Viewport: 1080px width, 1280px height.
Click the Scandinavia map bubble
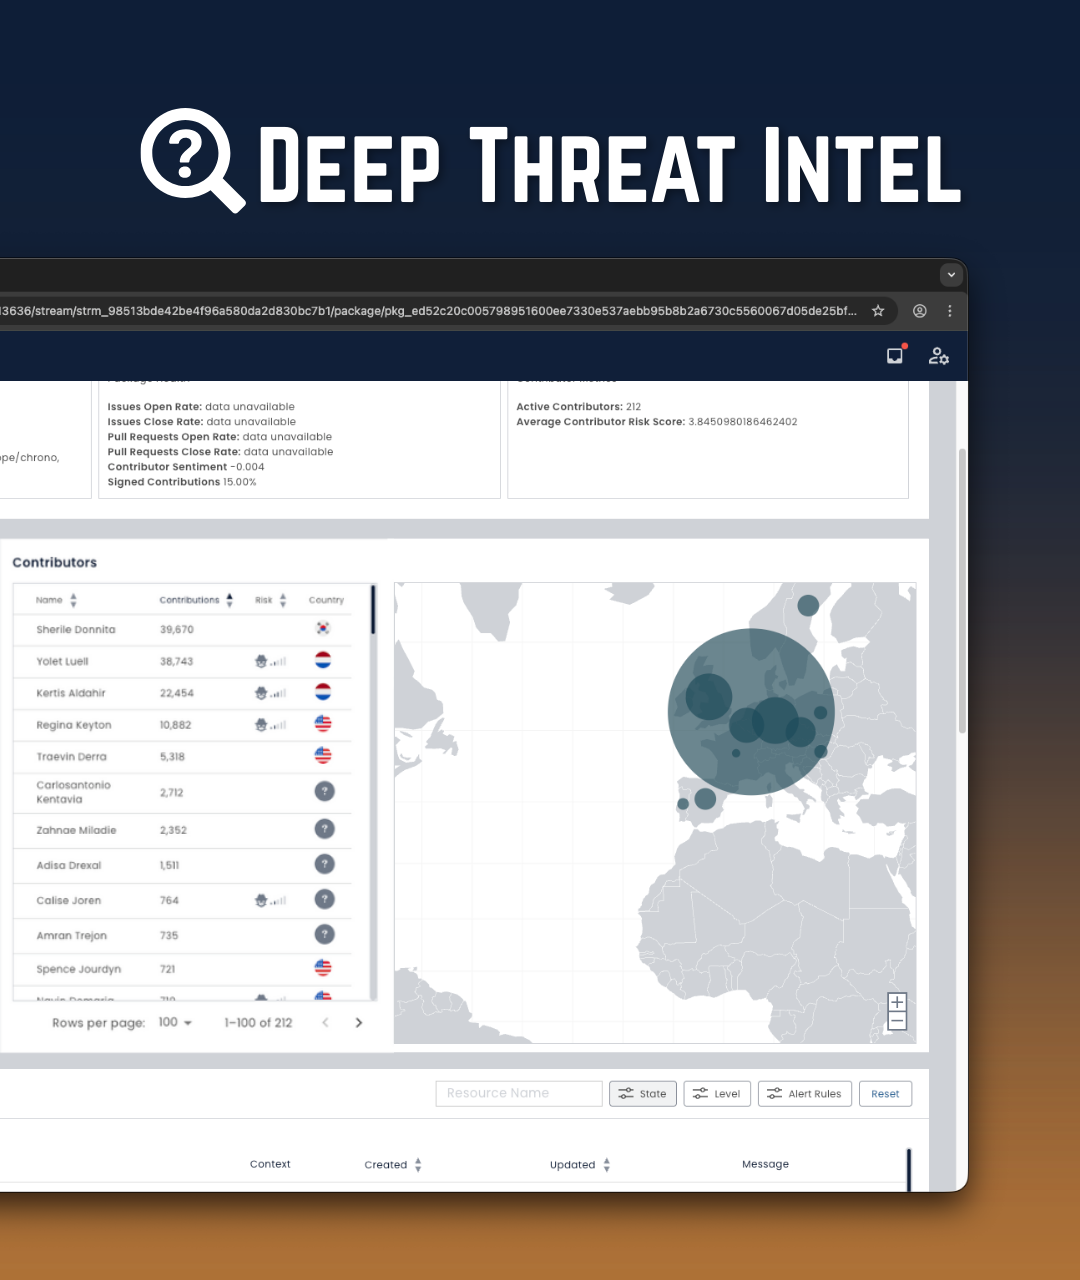coord(808,605)
